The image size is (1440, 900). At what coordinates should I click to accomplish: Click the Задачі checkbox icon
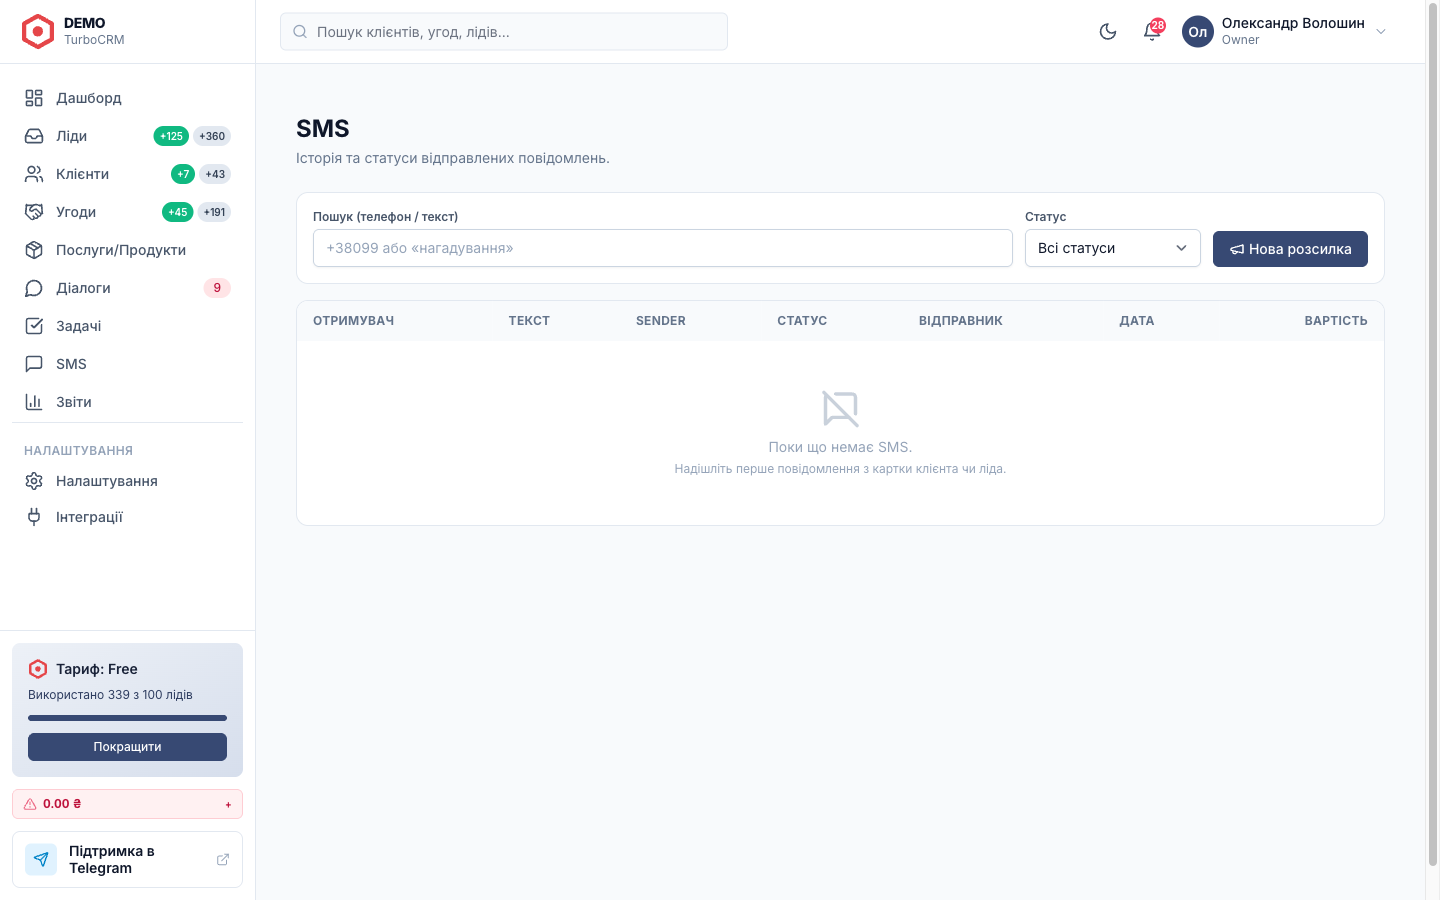tap(34, 326)
